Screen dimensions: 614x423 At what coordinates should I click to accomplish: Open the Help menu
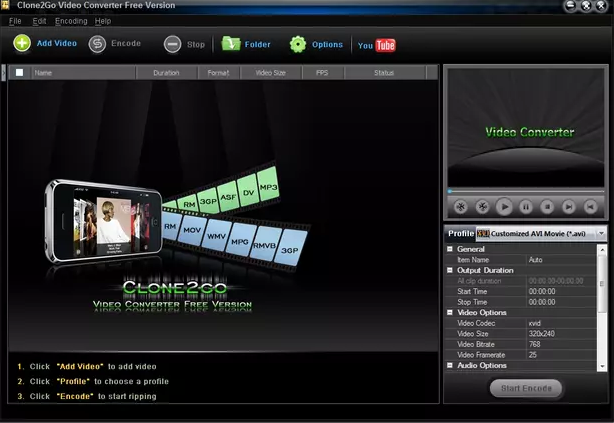coord(103,21)
